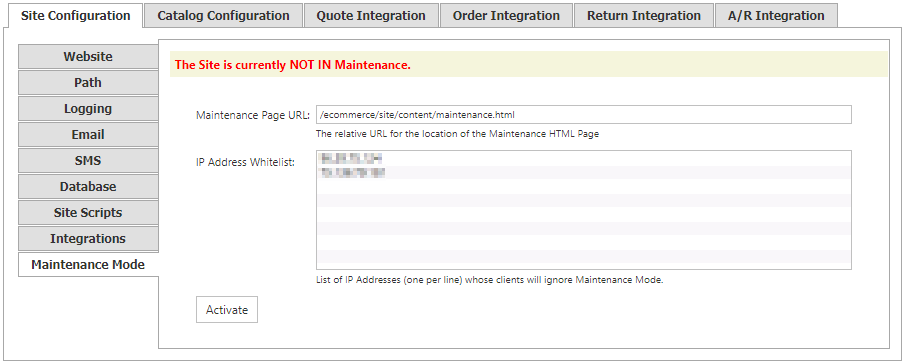Select the Site Configuration tab
The image size is (902, 361).
75,16
